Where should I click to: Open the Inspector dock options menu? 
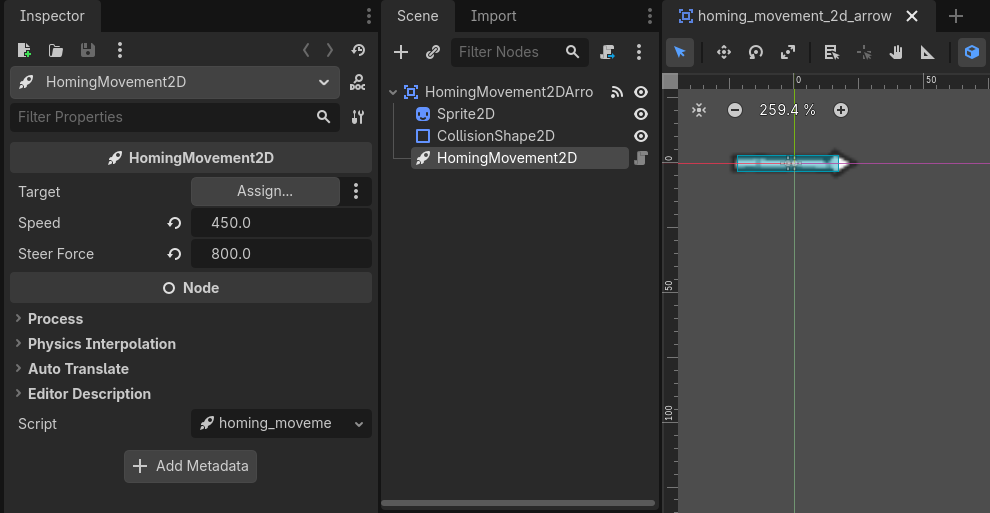[369, 16]
